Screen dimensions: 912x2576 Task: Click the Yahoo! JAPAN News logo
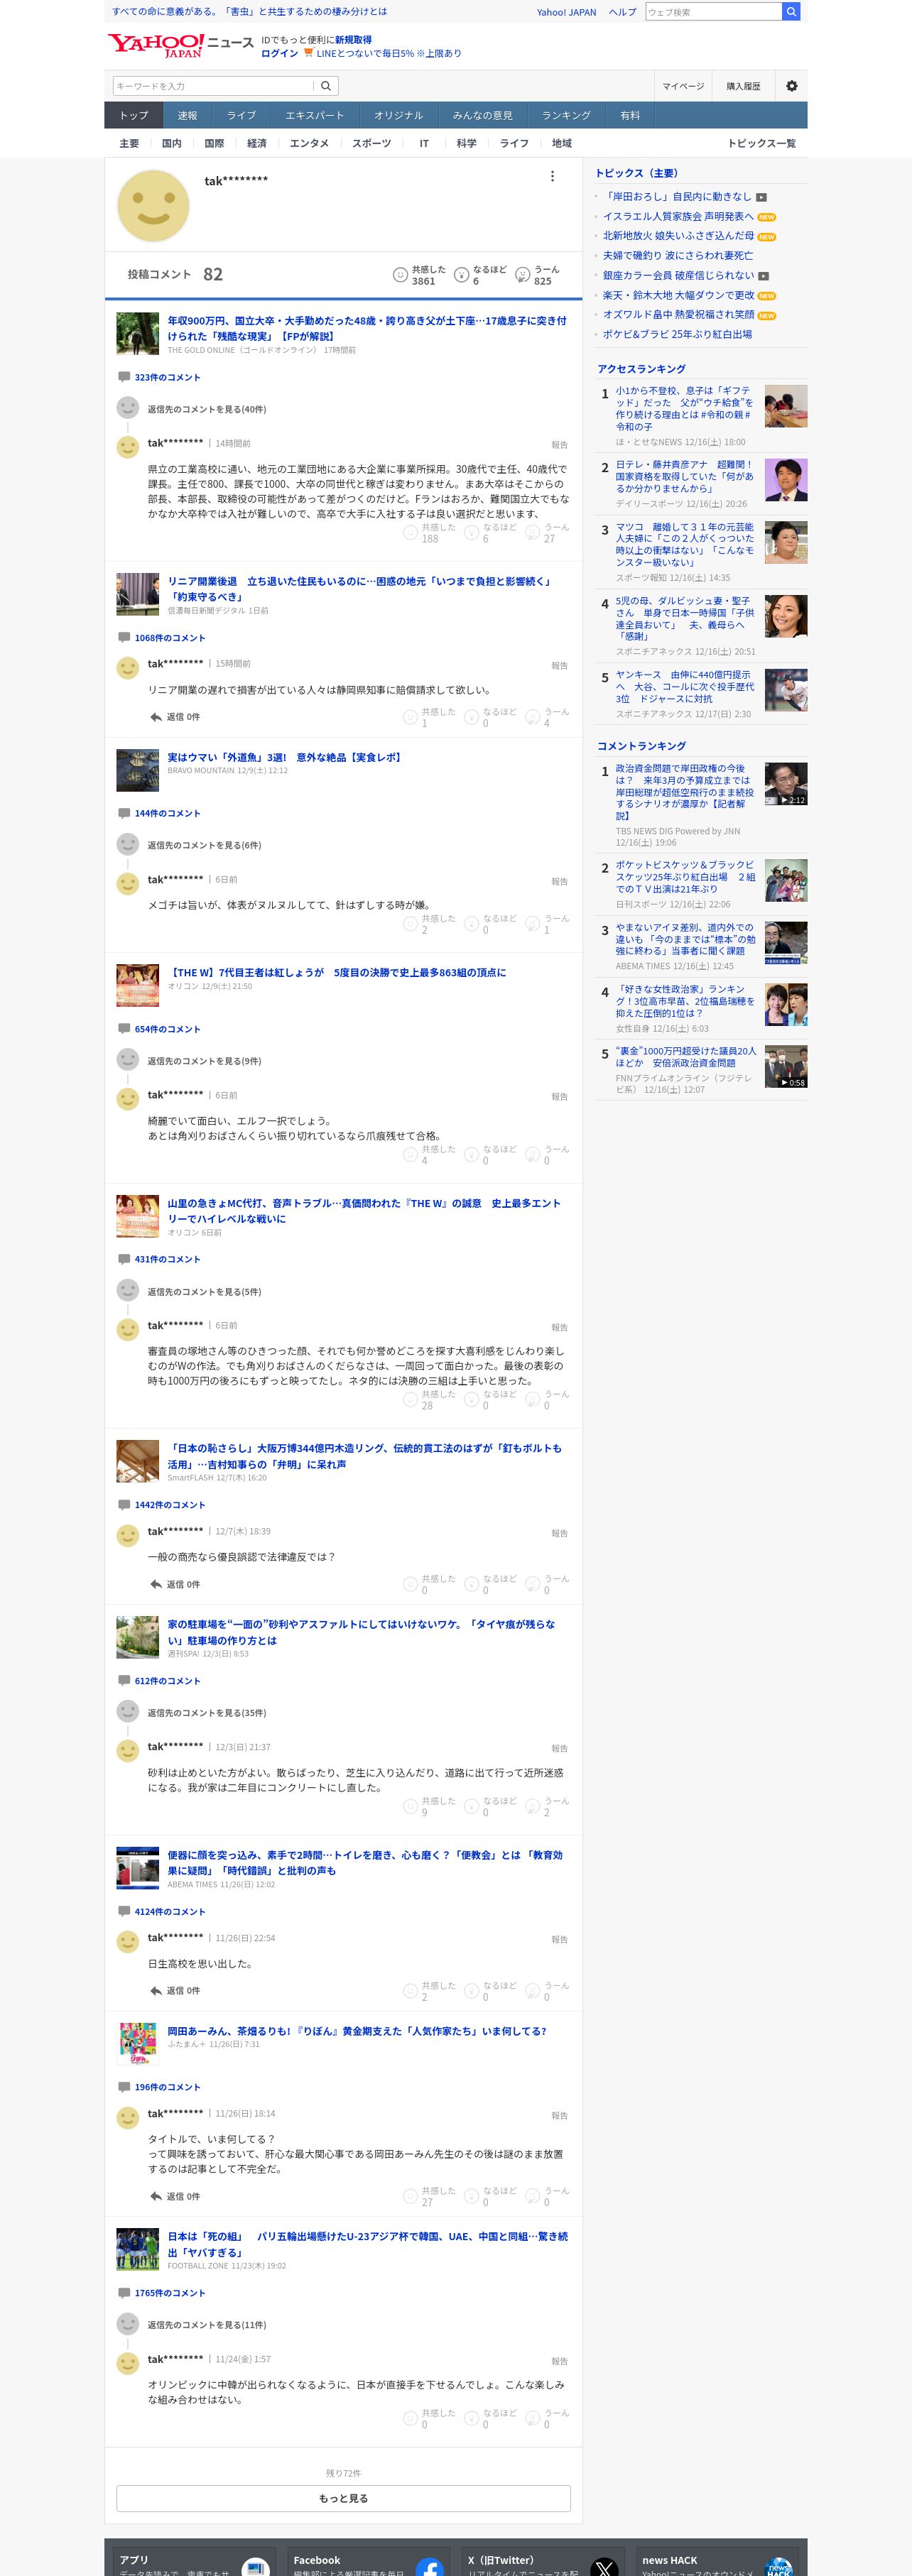tap(181, 45)
